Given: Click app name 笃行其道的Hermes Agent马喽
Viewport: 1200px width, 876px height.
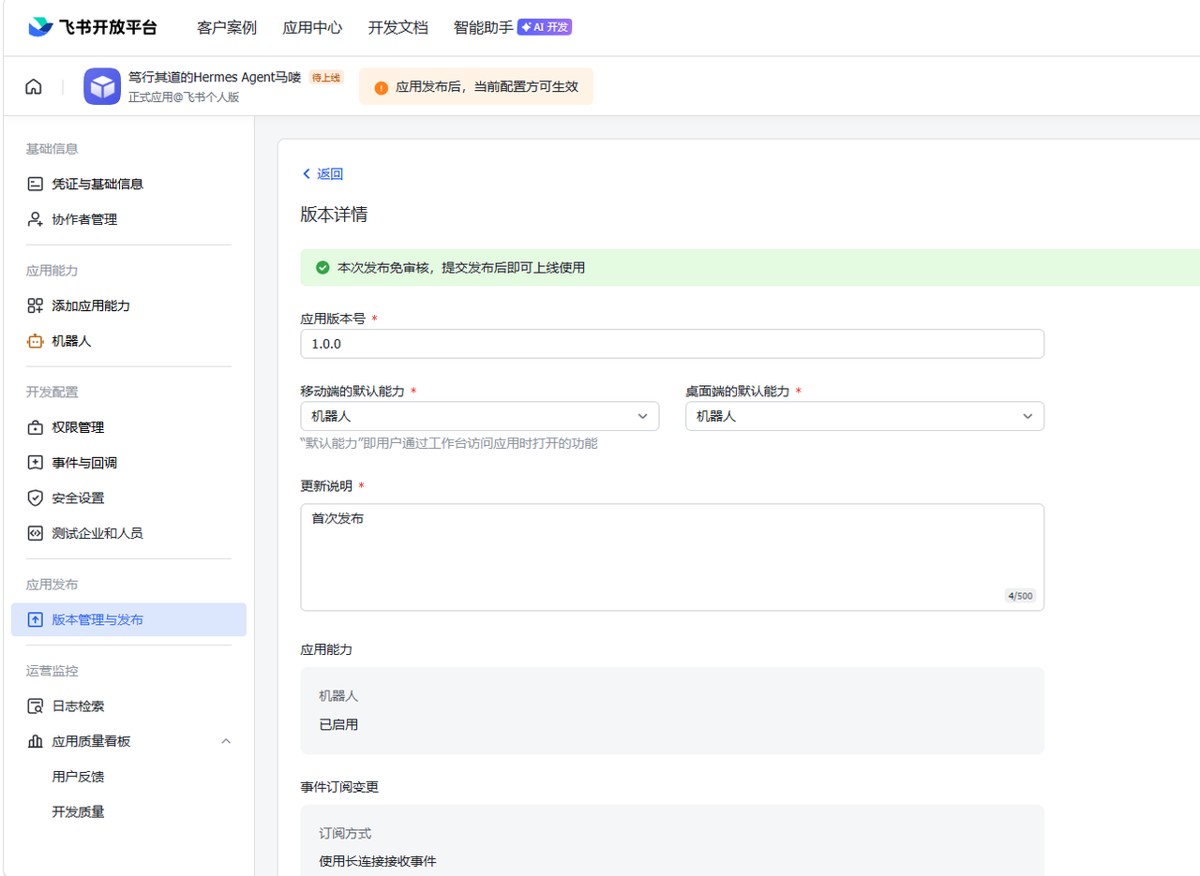Looking at the screenshot, I should (215, 77).
